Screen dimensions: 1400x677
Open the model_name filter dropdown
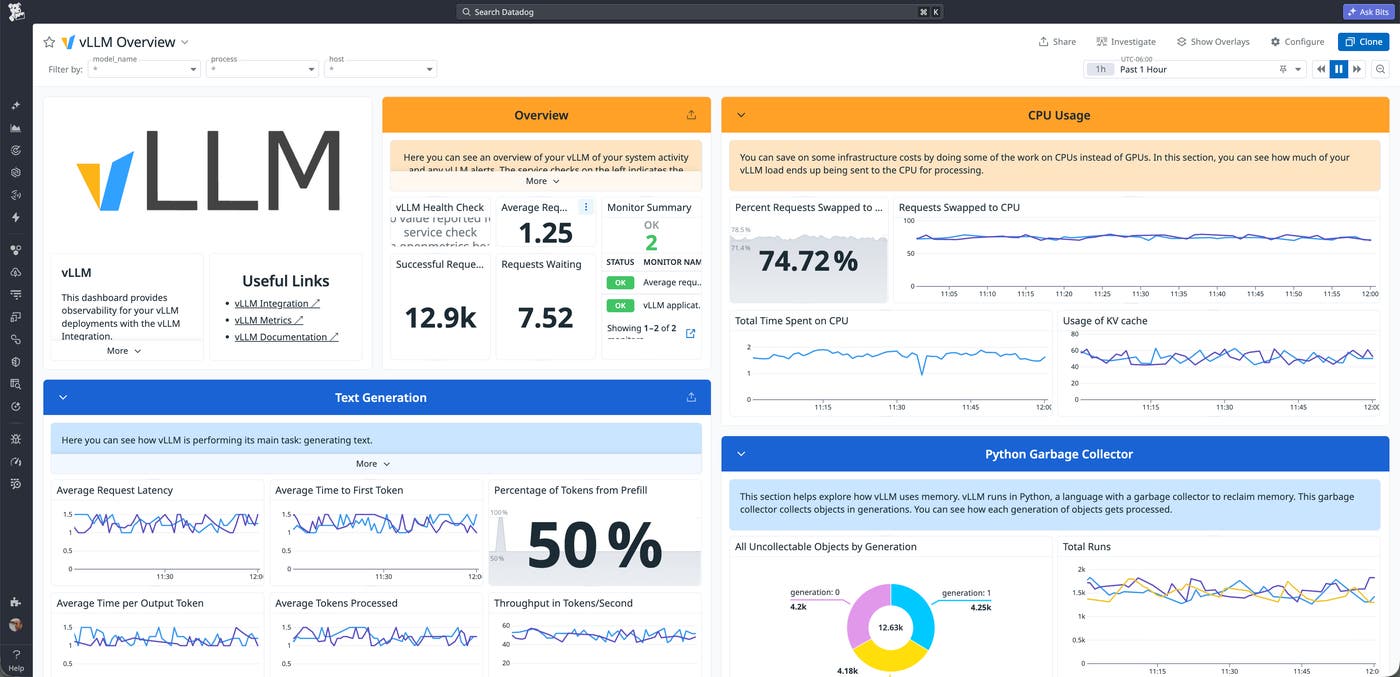coord(146,69)
